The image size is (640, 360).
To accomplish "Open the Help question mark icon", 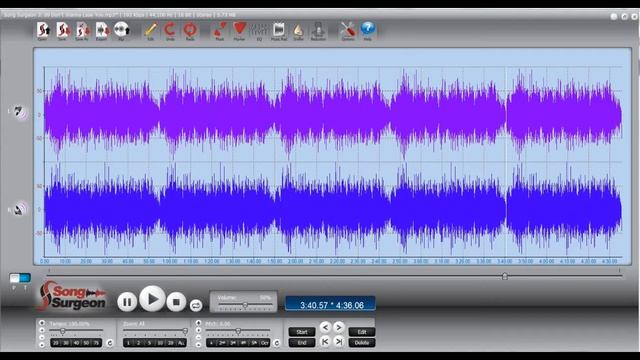I will click(368, 31).
